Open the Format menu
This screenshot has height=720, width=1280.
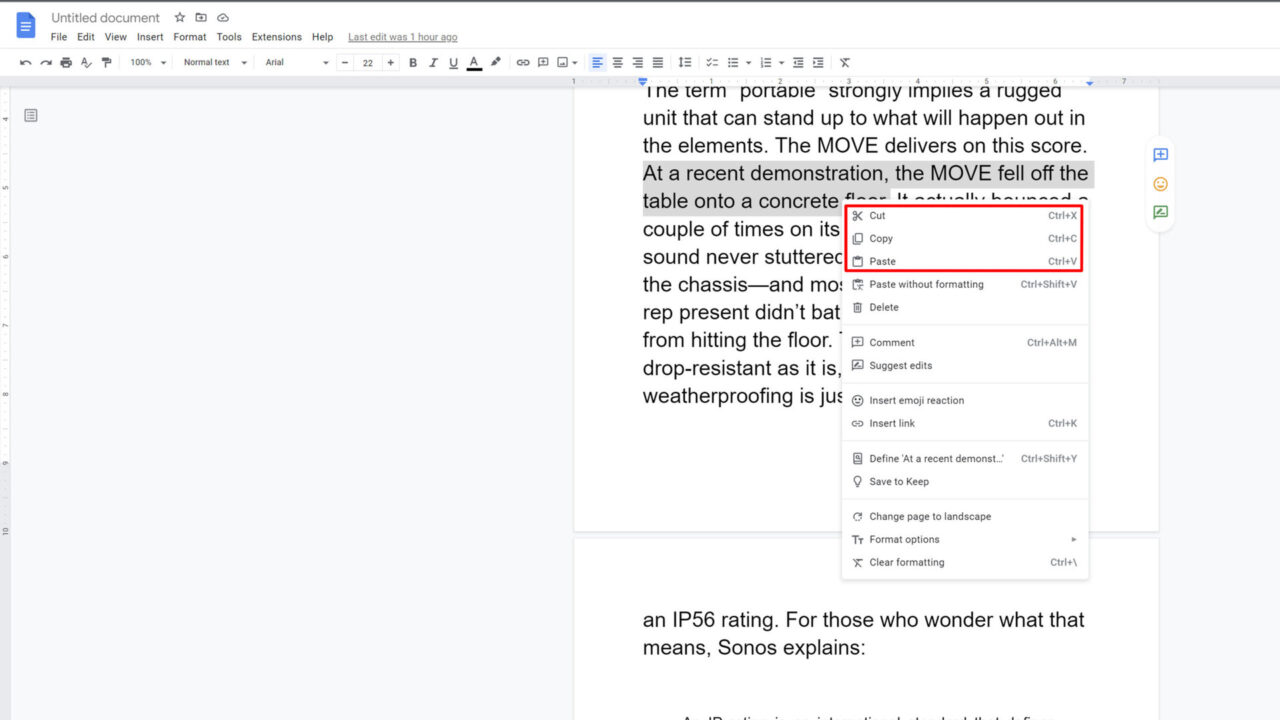[189, 36]
